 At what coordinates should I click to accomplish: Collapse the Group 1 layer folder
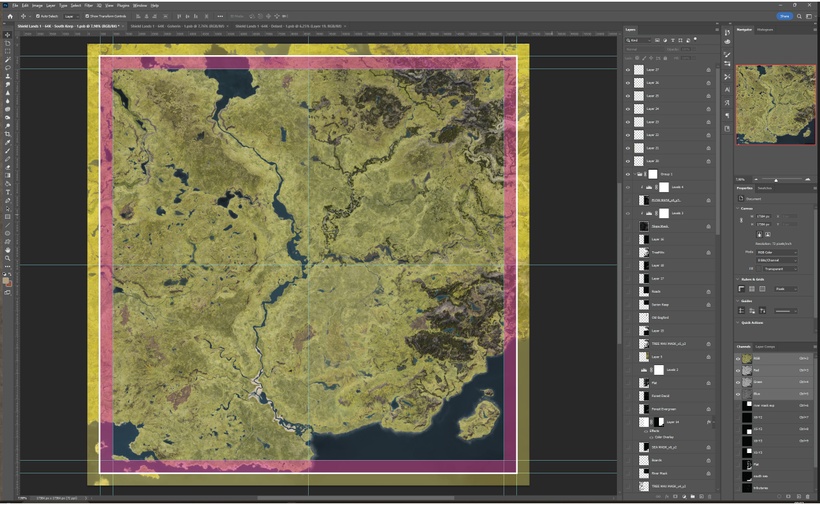click(634, 174)
